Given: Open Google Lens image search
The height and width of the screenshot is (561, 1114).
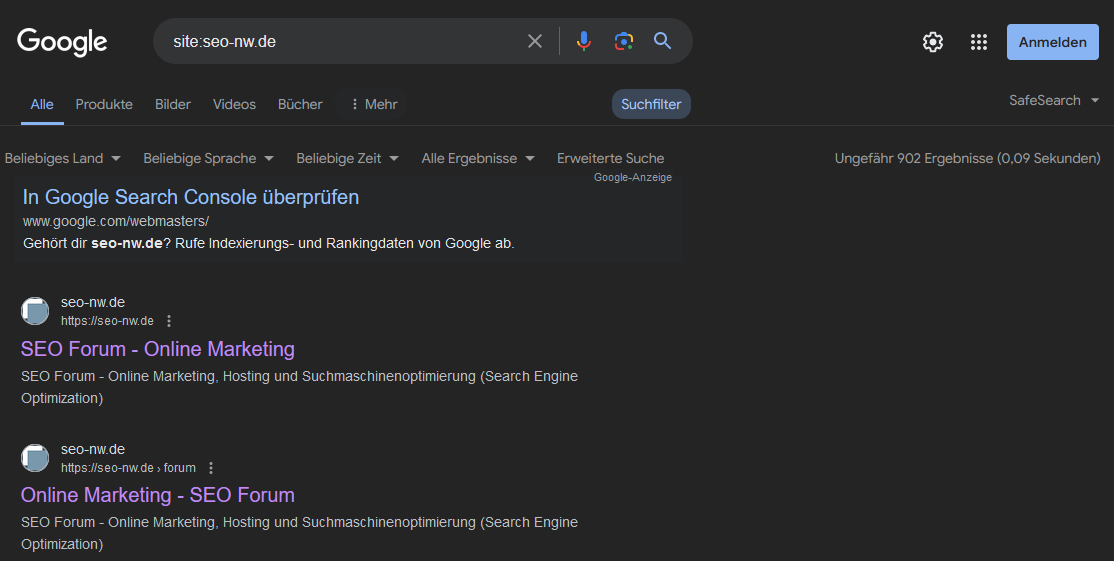Looking at the screenshot, I should tap(624, 41).
